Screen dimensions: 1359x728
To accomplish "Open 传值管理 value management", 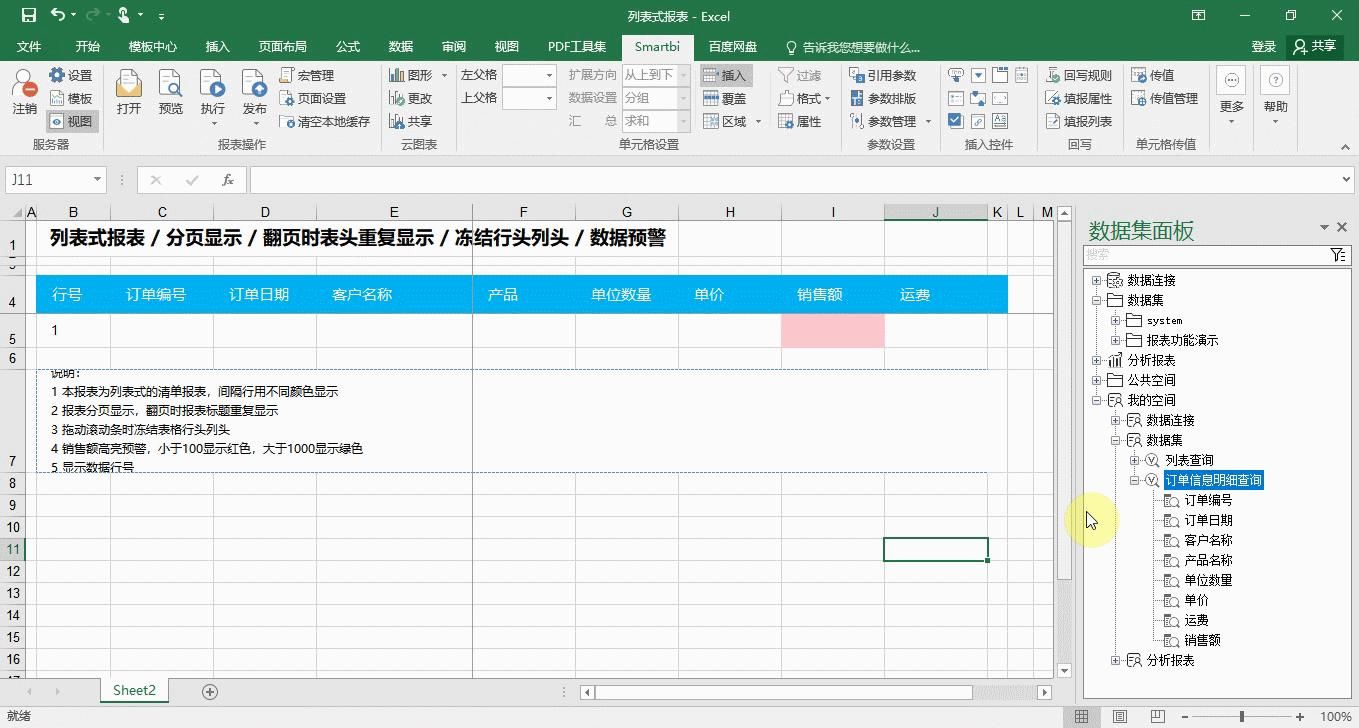I will point(1165,98).
